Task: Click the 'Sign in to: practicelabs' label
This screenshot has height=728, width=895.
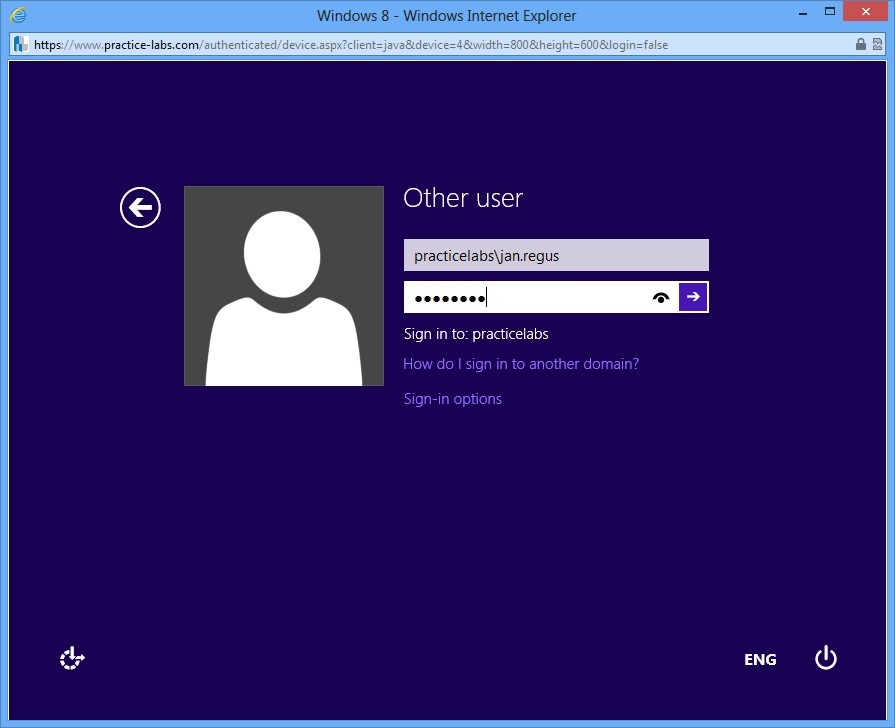Action: 475,334
